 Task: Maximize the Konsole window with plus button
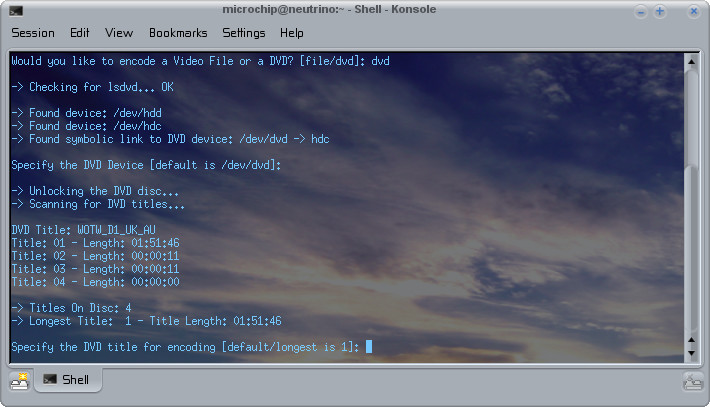click(x=660, y=12)
